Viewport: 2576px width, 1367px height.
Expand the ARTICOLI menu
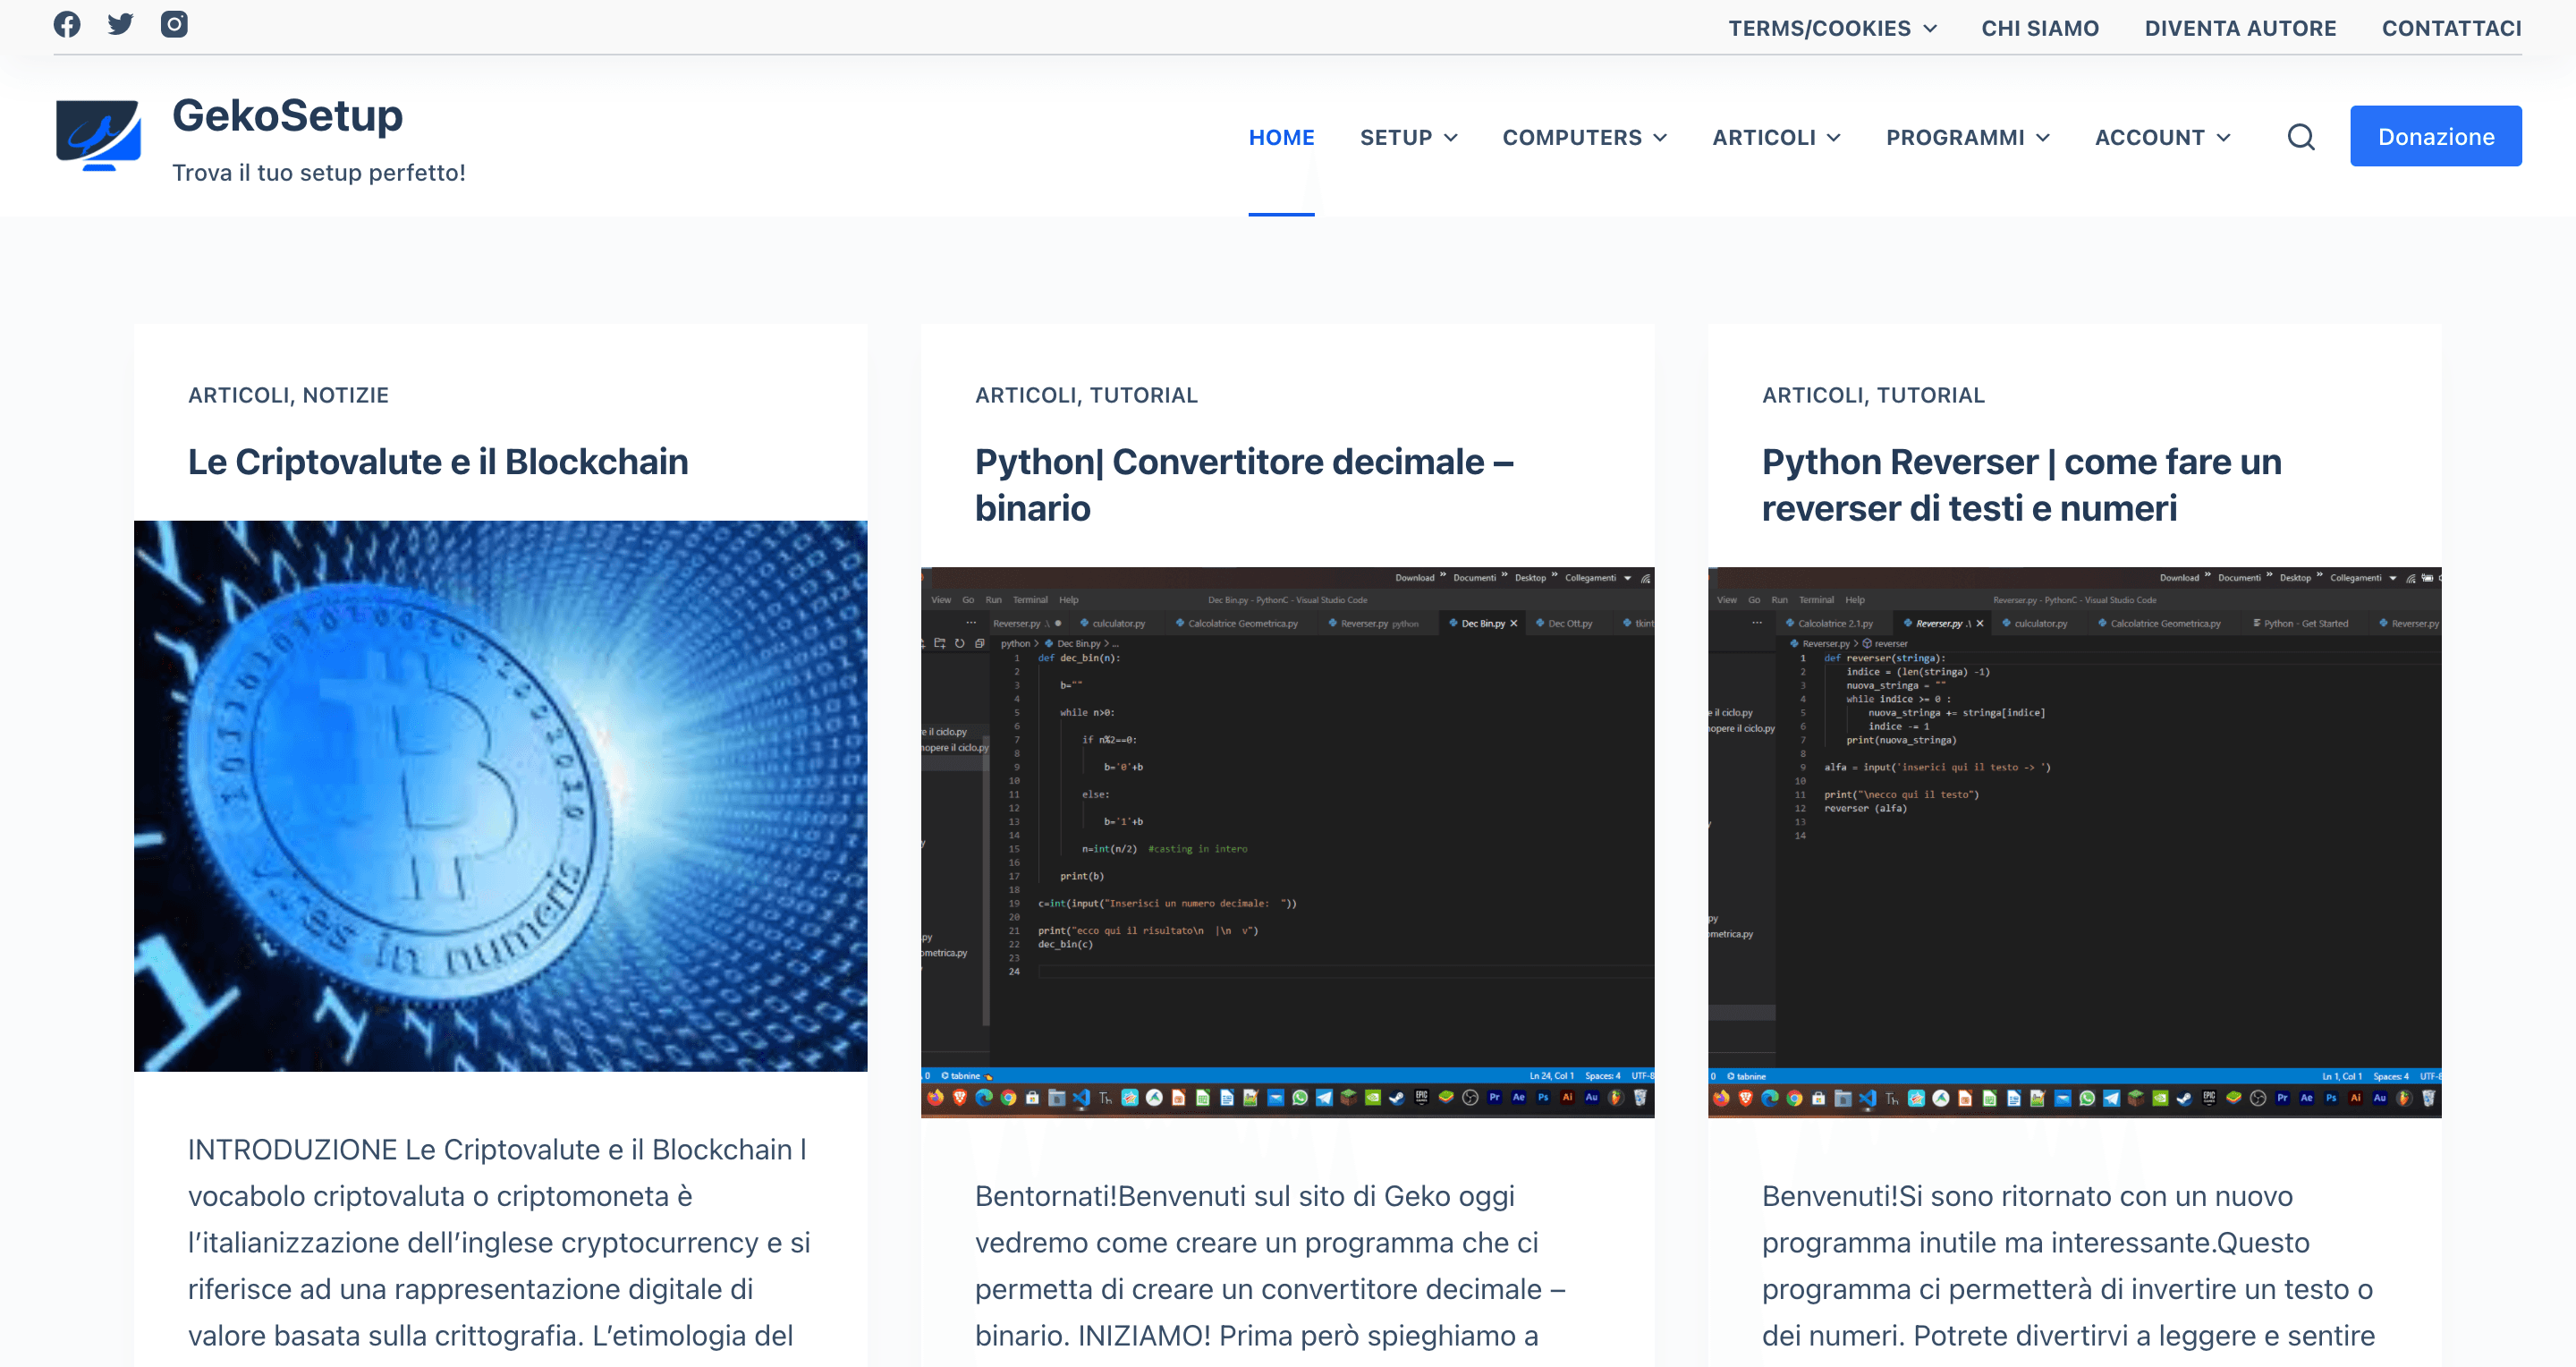pos(1776,137)
